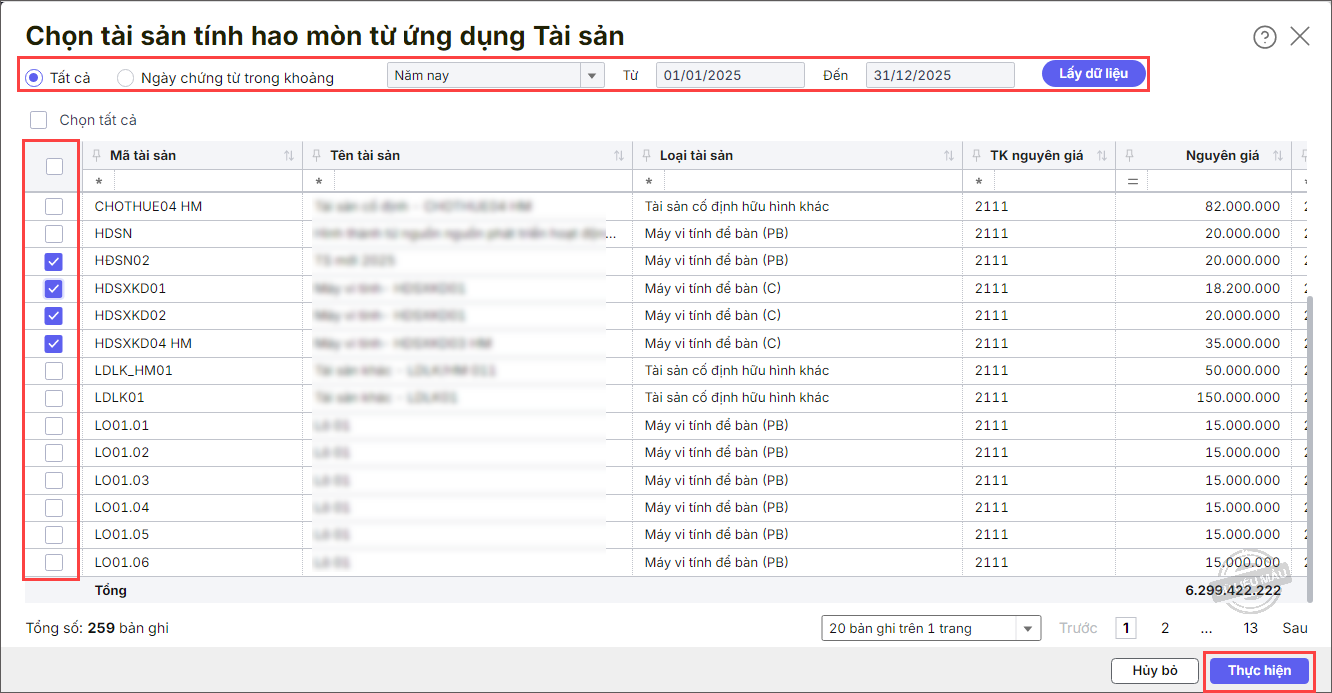The width and height of the screenshot is (1332, 693).
Task: Check the LDLK01 asset row checkbox
Action: click(54, 398)
